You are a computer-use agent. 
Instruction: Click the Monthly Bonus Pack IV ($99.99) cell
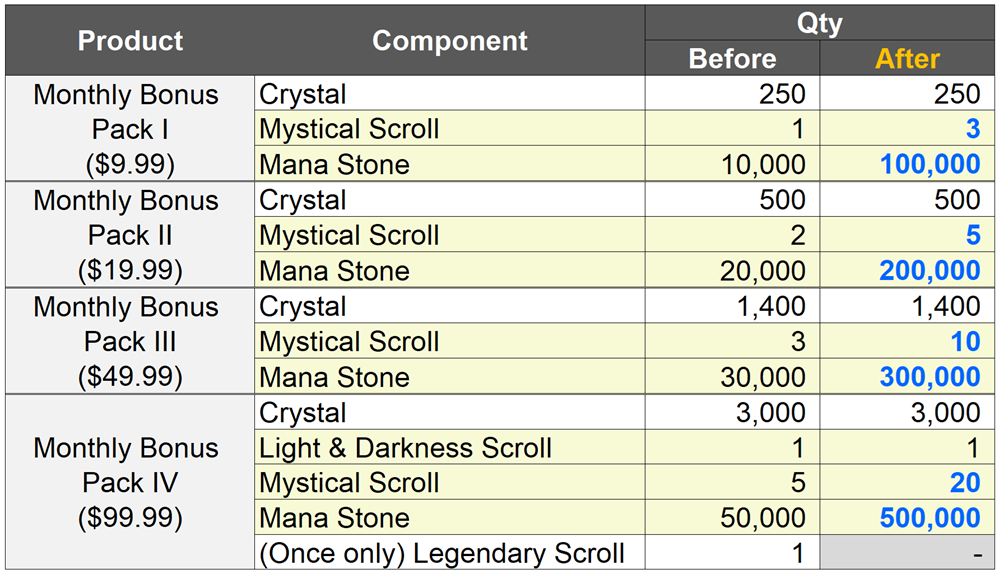126,483
